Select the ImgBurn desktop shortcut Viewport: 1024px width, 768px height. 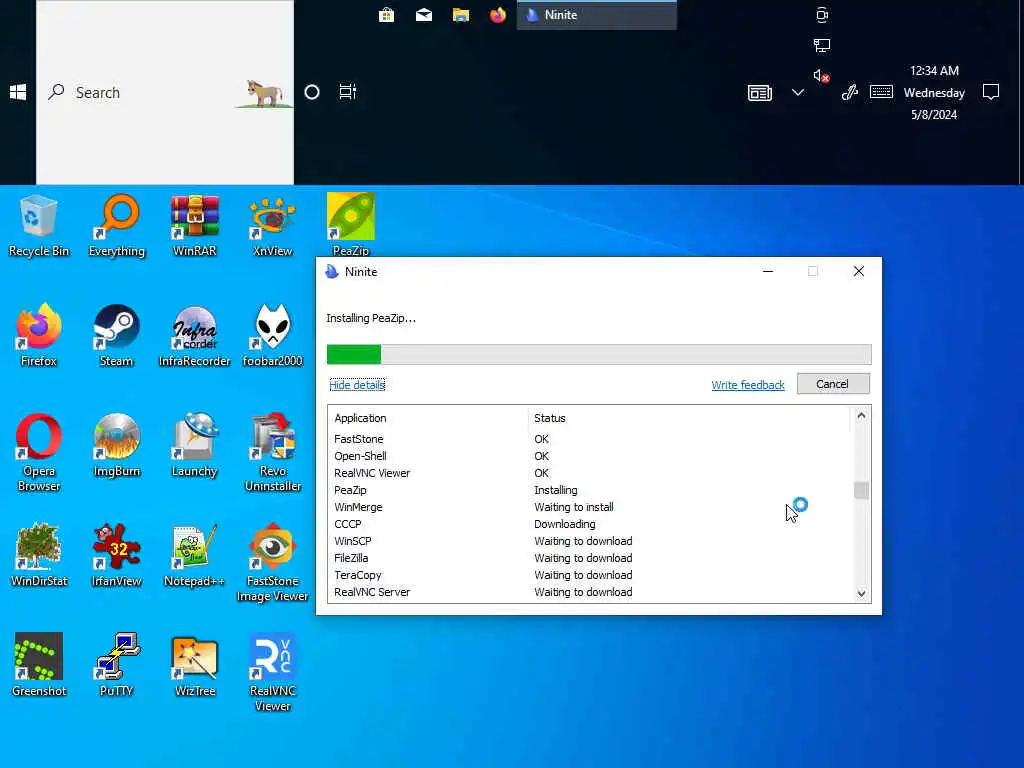116,445
